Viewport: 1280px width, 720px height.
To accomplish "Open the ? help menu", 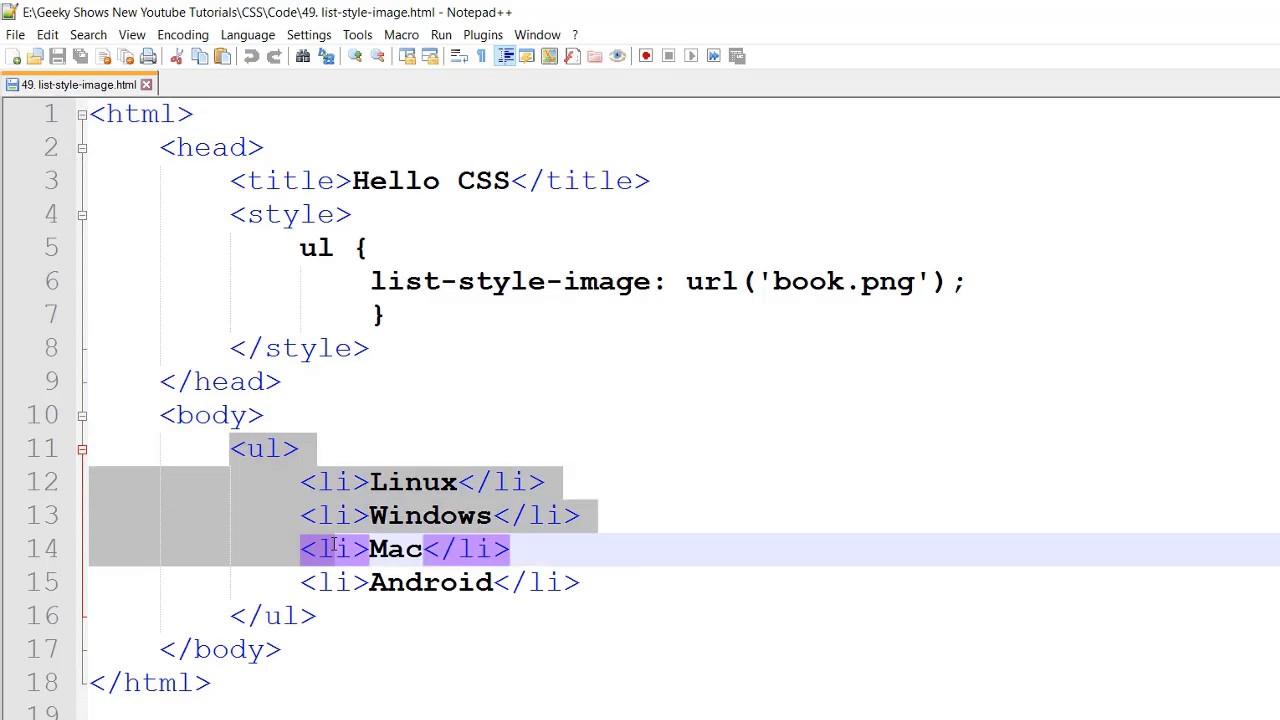I will [575, 35].
